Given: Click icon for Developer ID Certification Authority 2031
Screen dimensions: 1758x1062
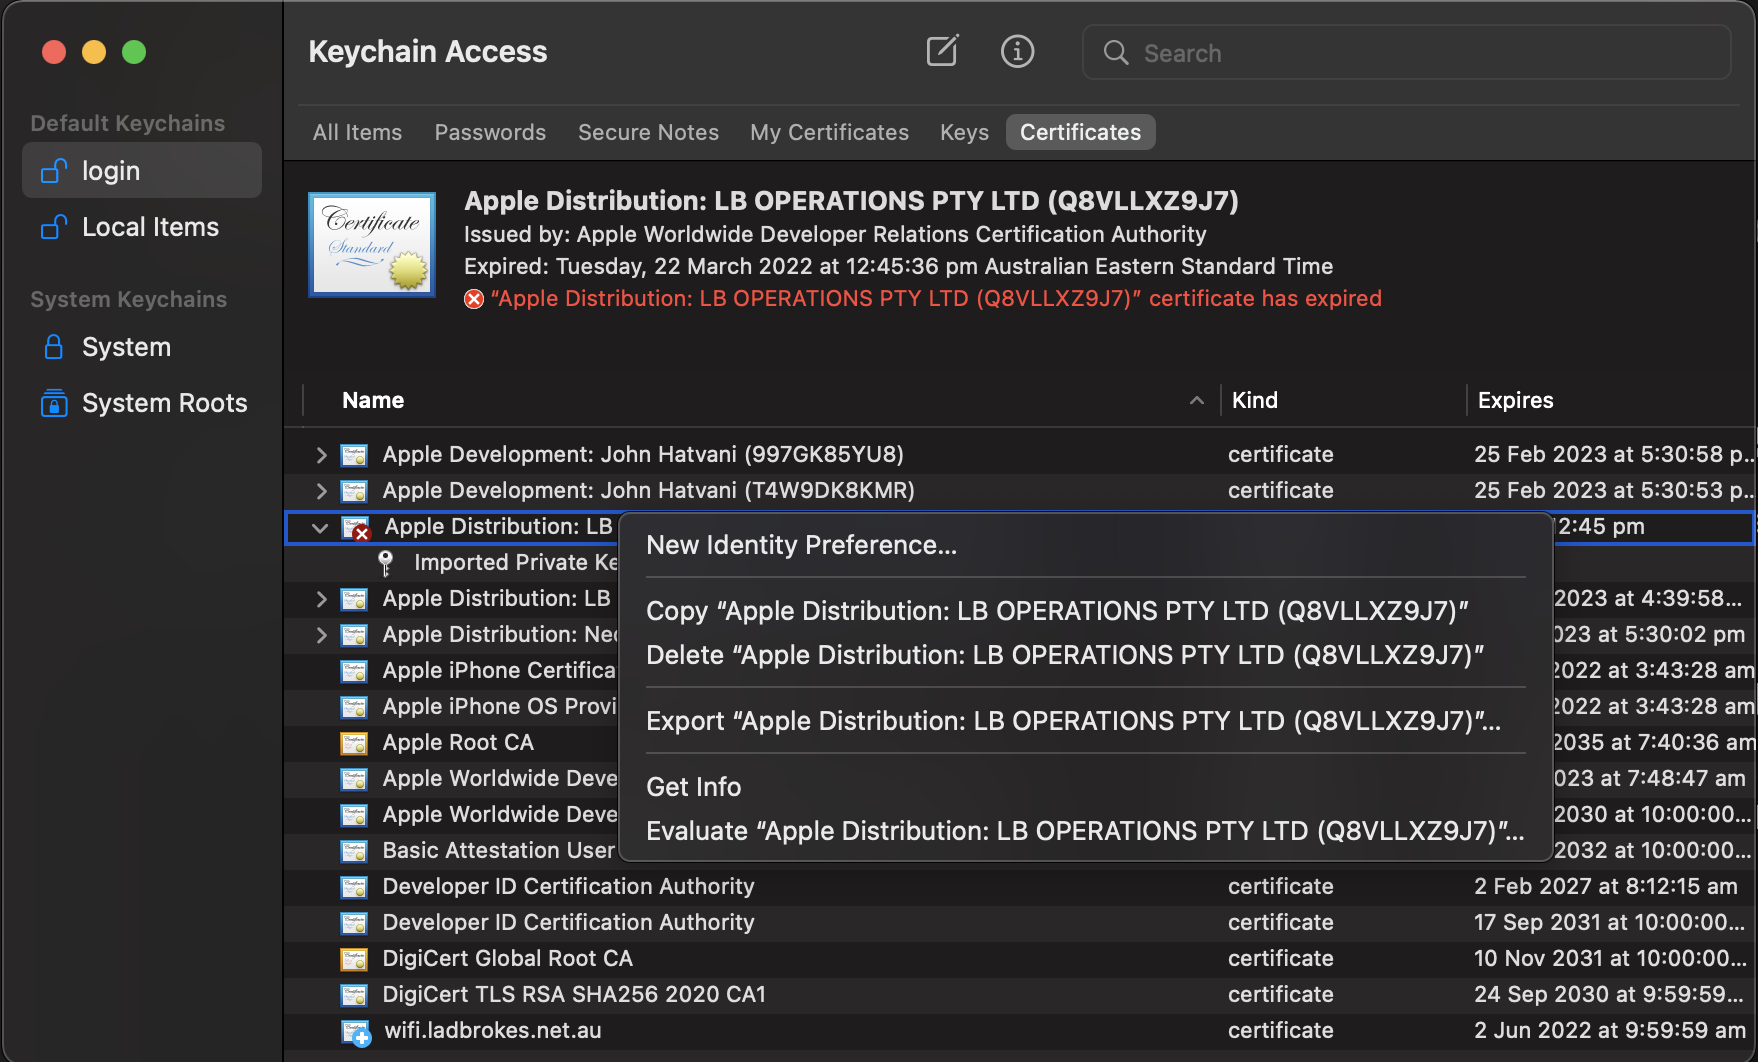Looking at the screenshot, I should pos(354,923).
